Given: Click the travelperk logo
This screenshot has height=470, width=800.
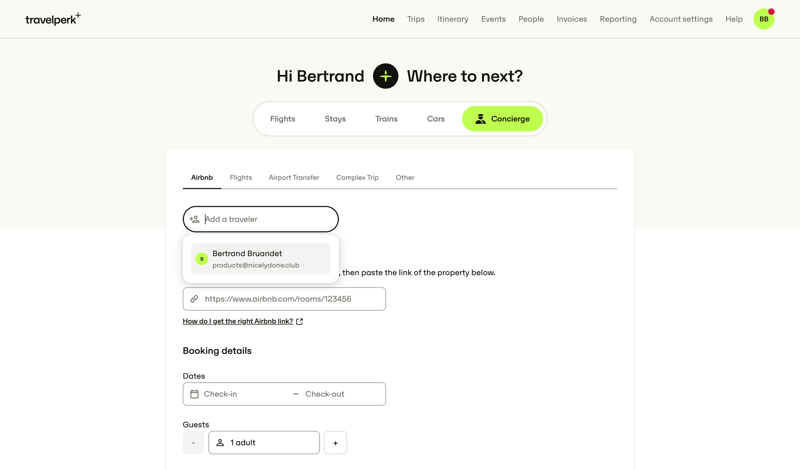Looking at the screenshot, I should click(53, 19).
